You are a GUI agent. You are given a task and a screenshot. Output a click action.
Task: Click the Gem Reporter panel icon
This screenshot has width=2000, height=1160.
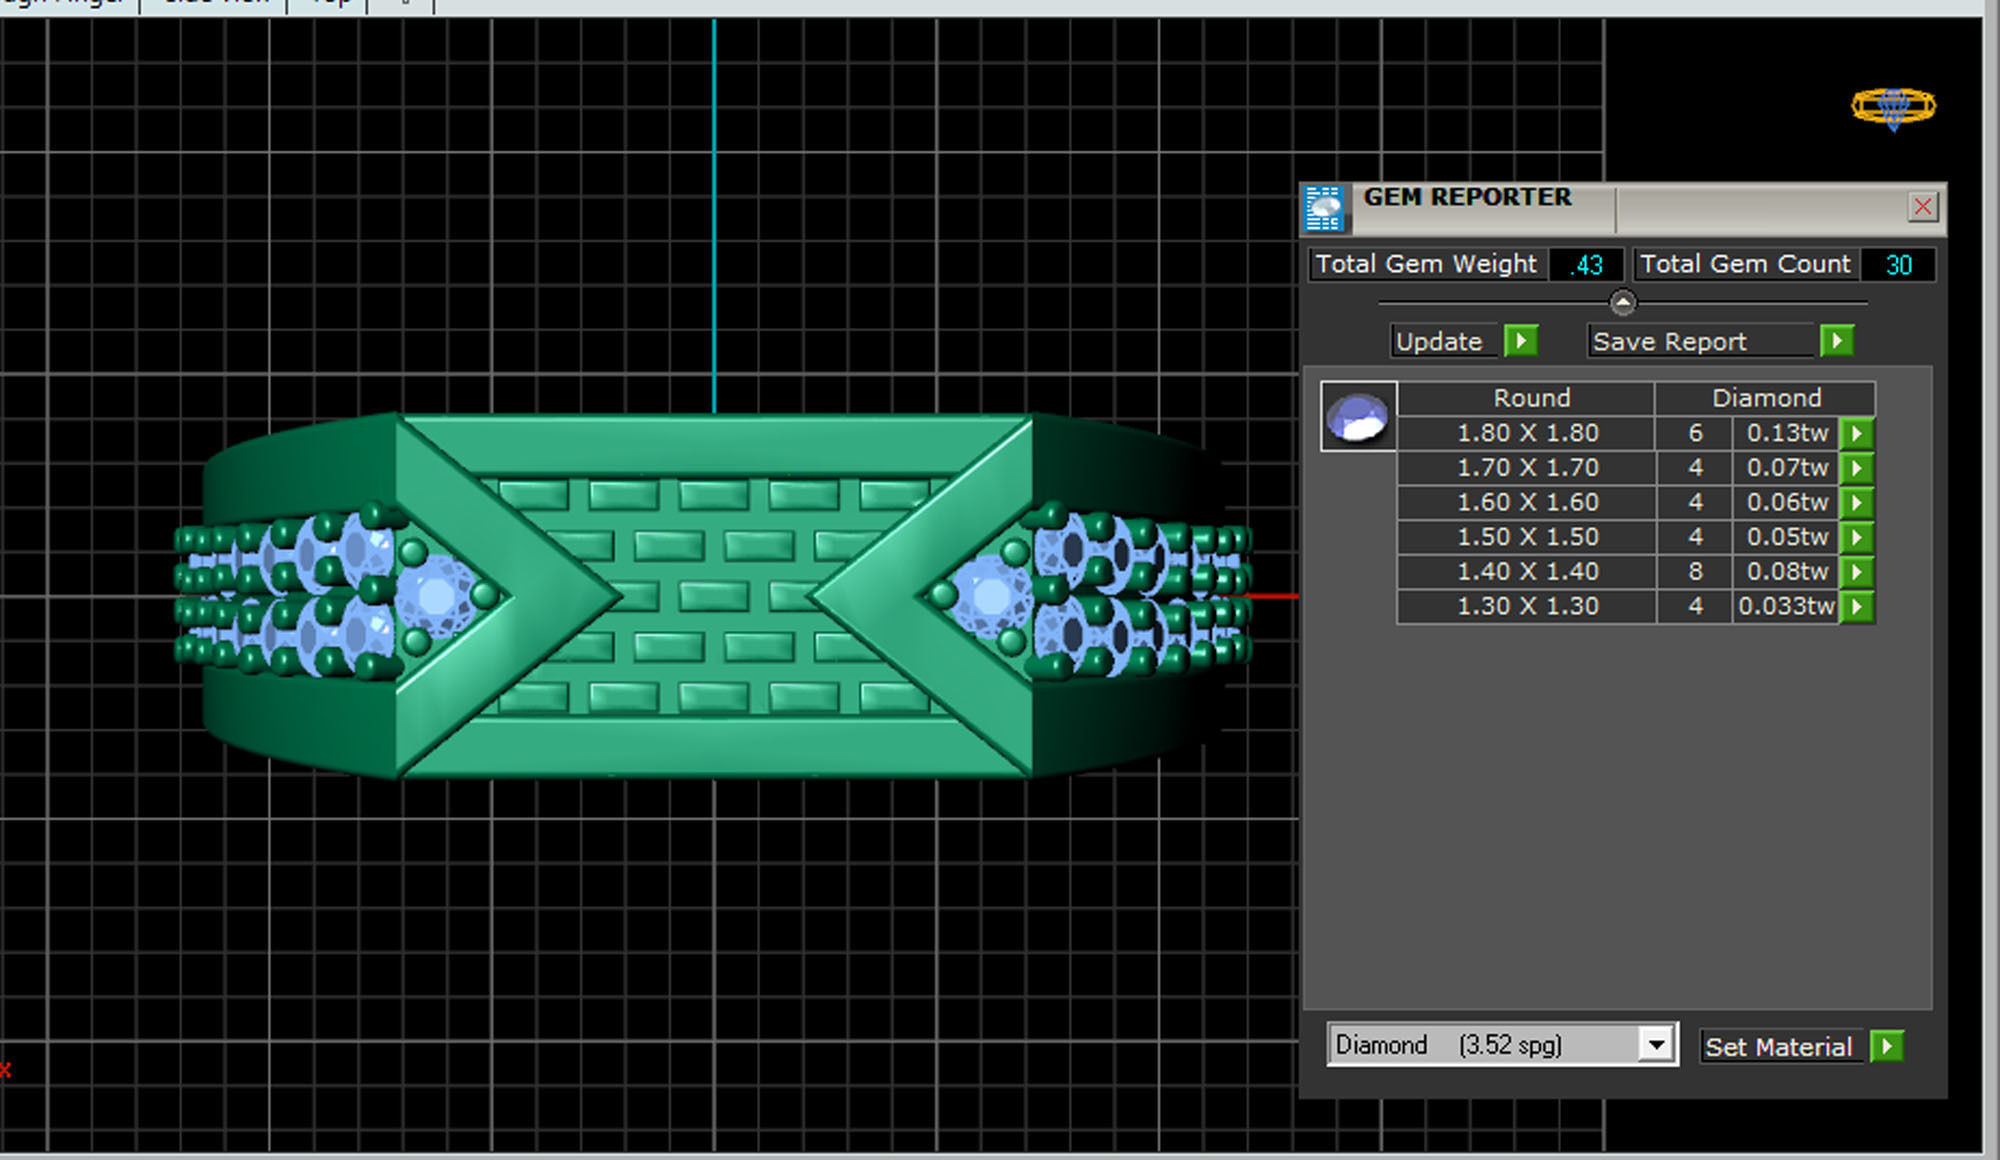(1325, 208)
